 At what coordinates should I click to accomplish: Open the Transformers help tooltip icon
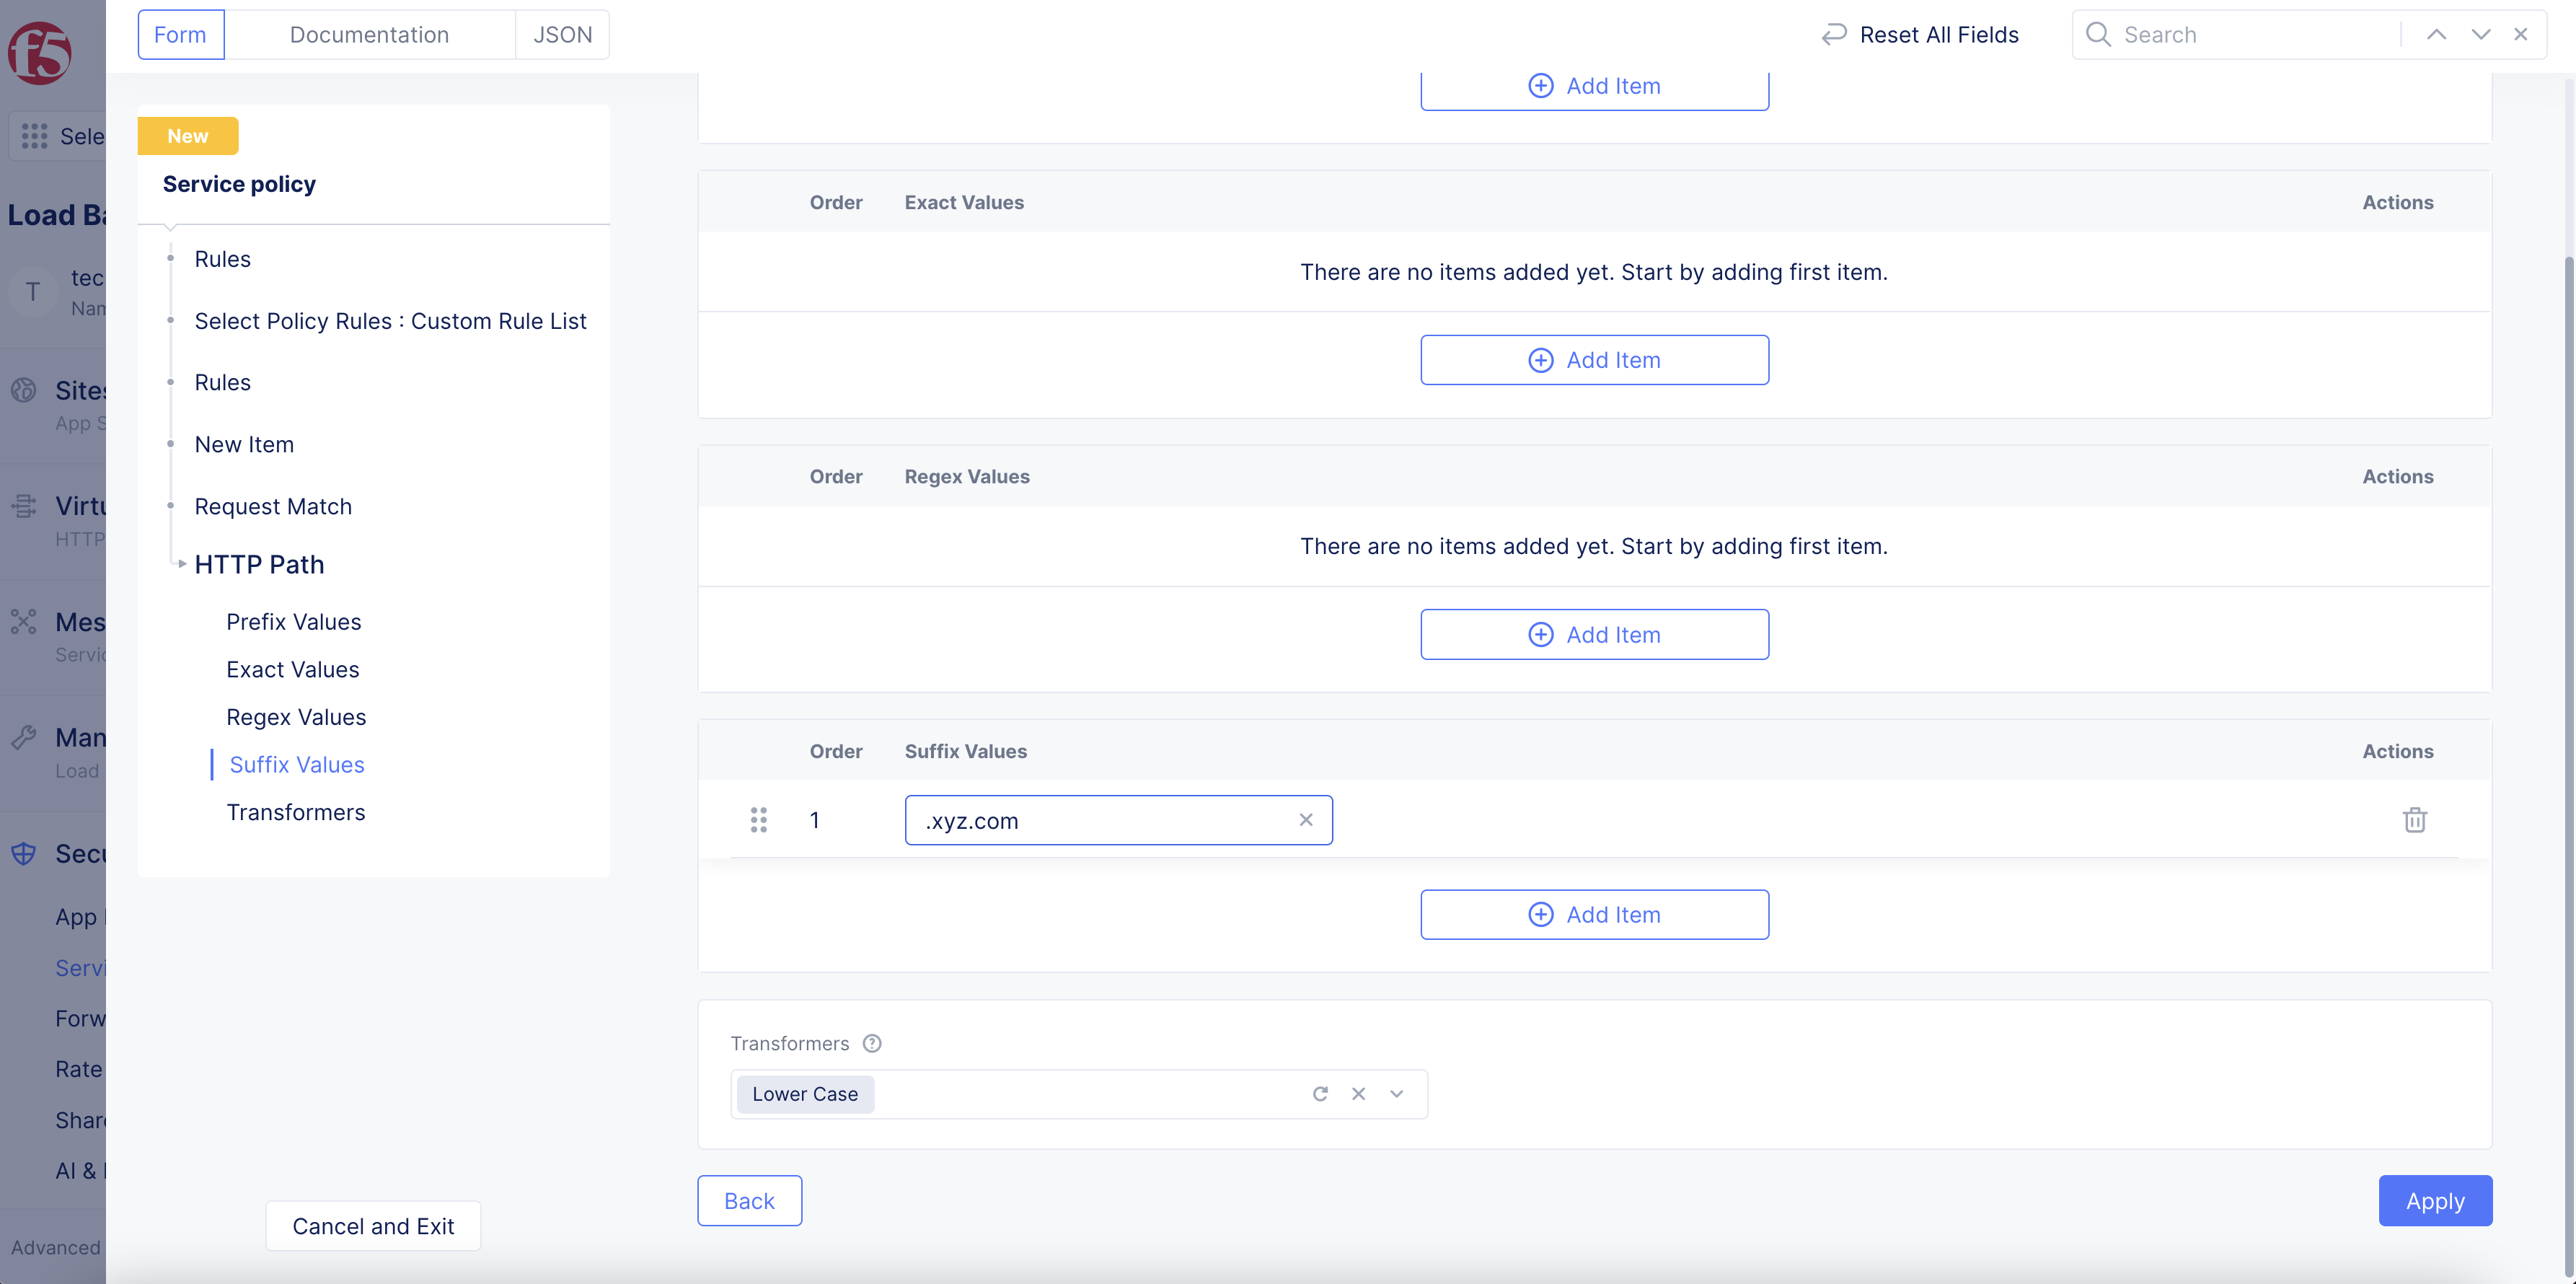pyautogui.click(x=872, y=1043)
